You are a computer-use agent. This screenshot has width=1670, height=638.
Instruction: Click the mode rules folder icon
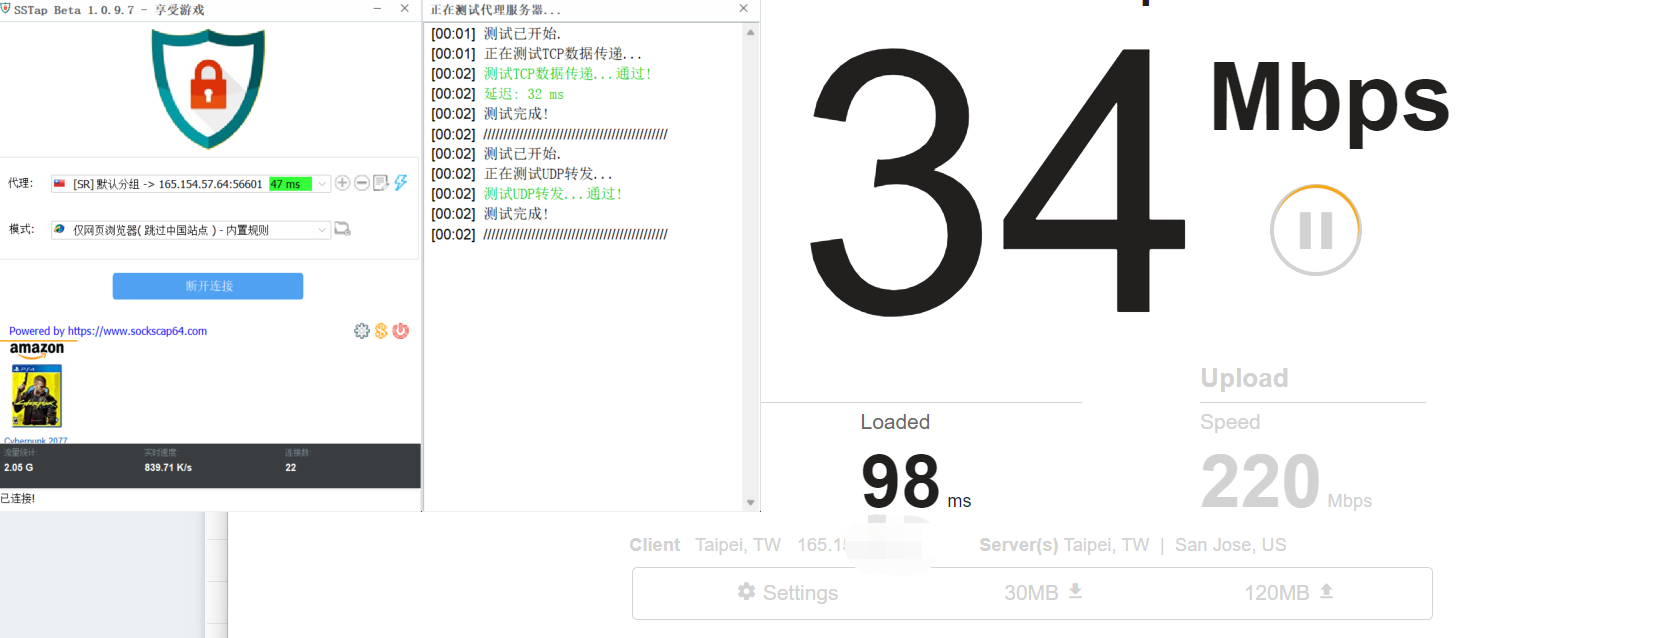[342, 229]
